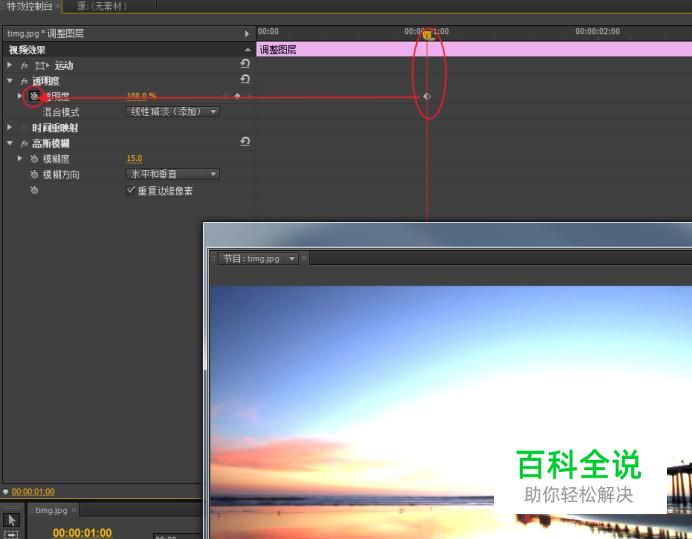Toggle stopwatch beside 重复边缘像素 checkbox
This screenshot has width=692, height=539.
point(34,190)
